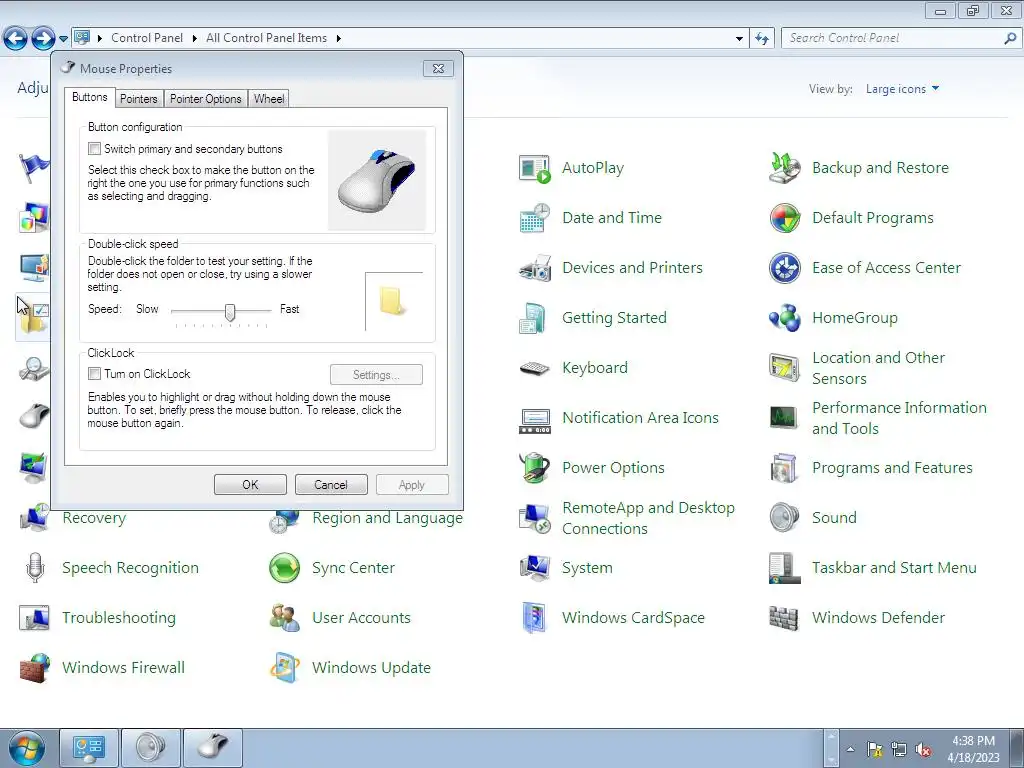Image resolution: width=1024 pixels, height=768 pixels.
Task: Click the Power Options battery icon
Action: click(x=534, y=468)
